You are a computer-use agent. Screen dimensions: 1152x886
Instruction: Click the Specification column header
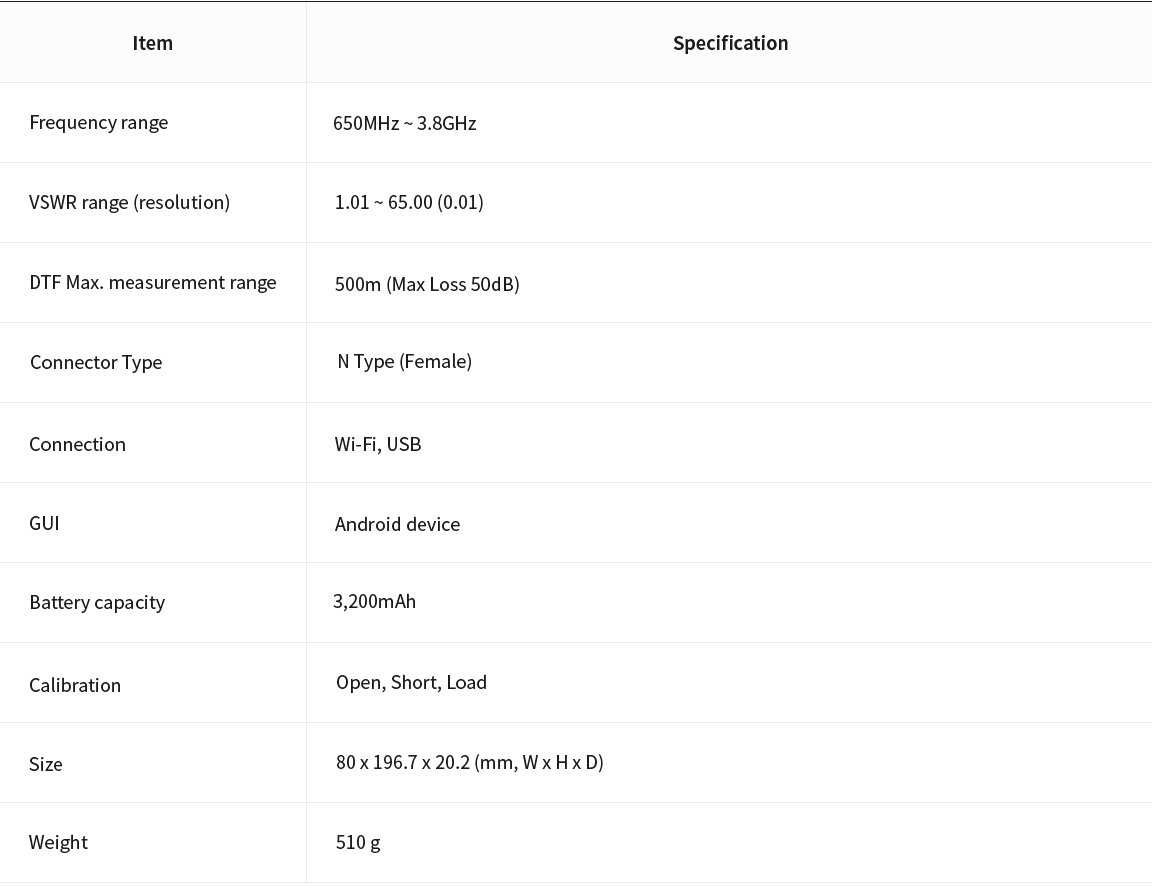point(730,43)
